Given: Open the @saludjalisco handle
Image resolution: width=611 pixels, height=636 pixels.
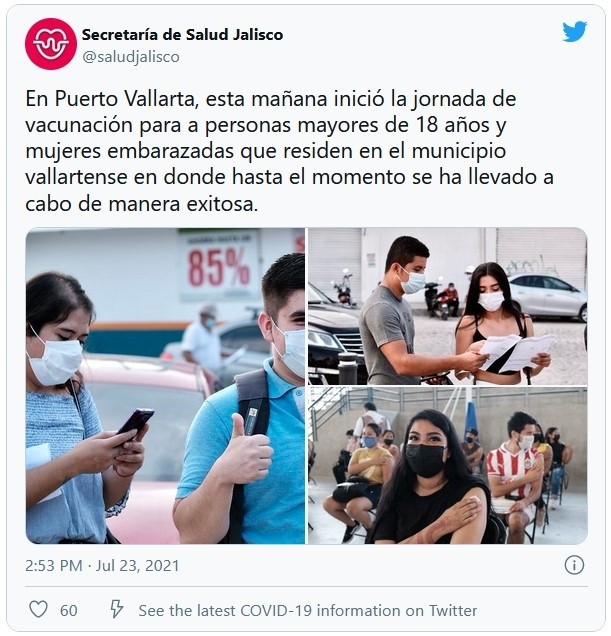Looking at the screenshot, I should (x=131, y=57).
